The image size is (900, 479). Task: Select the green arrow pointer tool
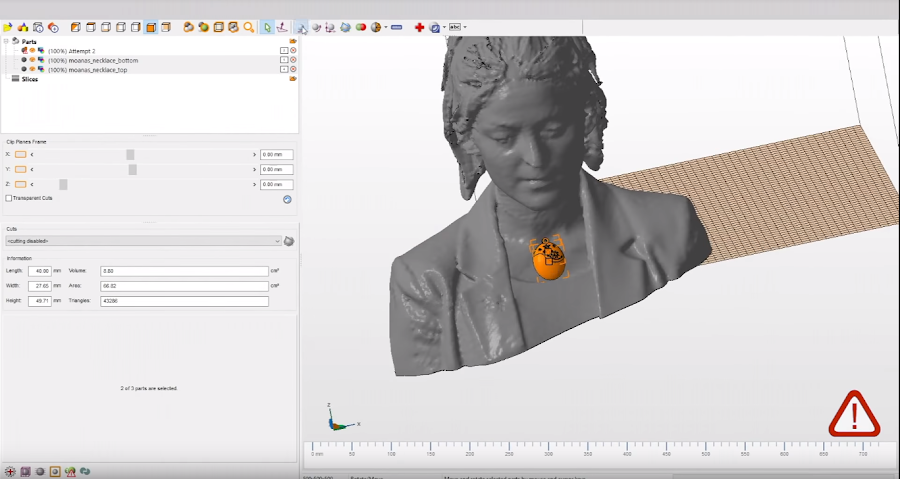[x=267, y=27]
